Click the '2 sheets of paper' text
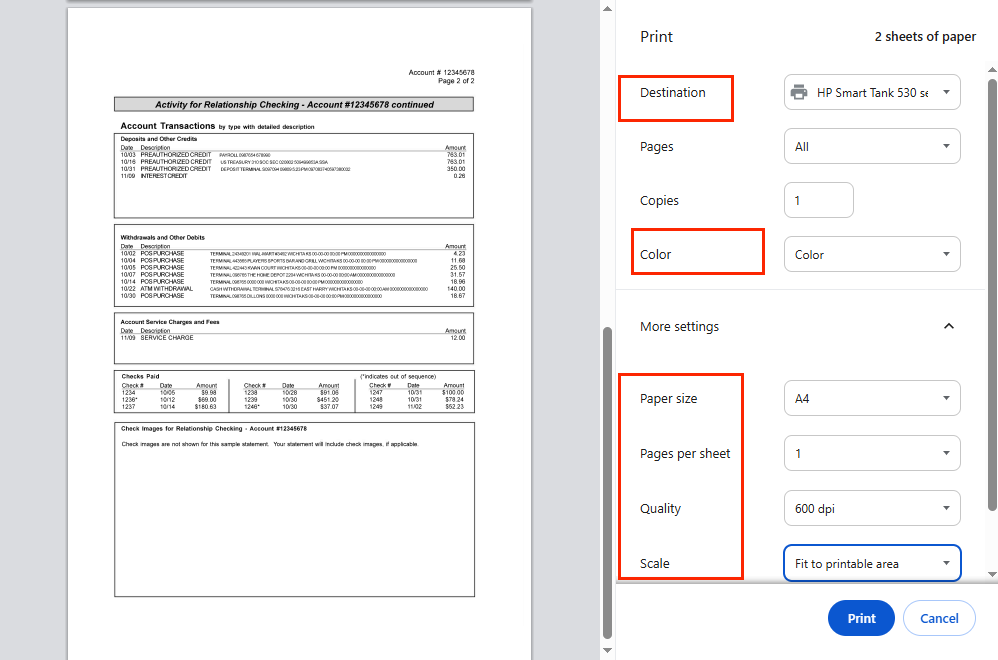Image resolution: width=998 pixels, height=660 pixels. (925, 37)
